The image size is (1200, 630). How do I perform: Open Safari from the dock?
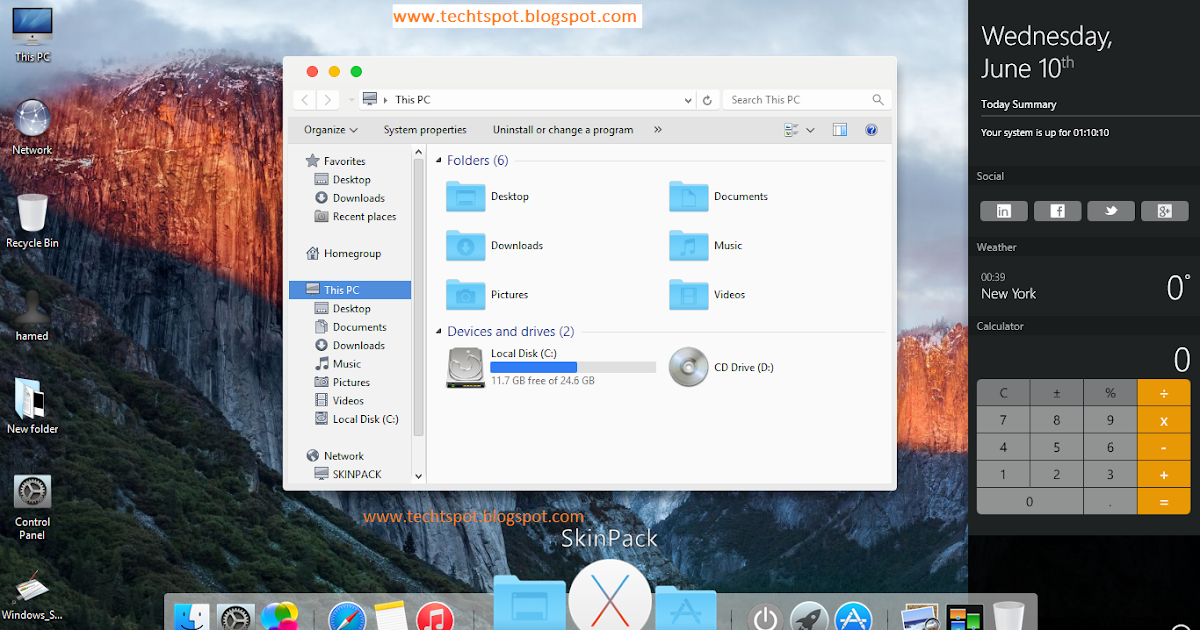(347, 616)
